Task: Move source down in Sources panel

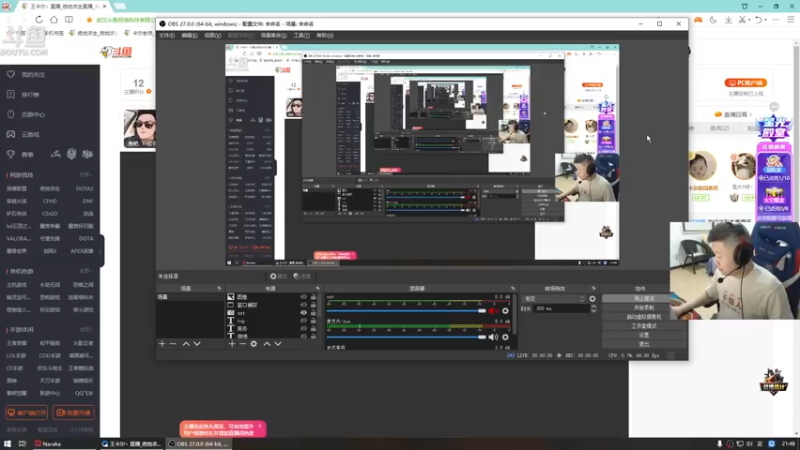Action: coord(278,344)
